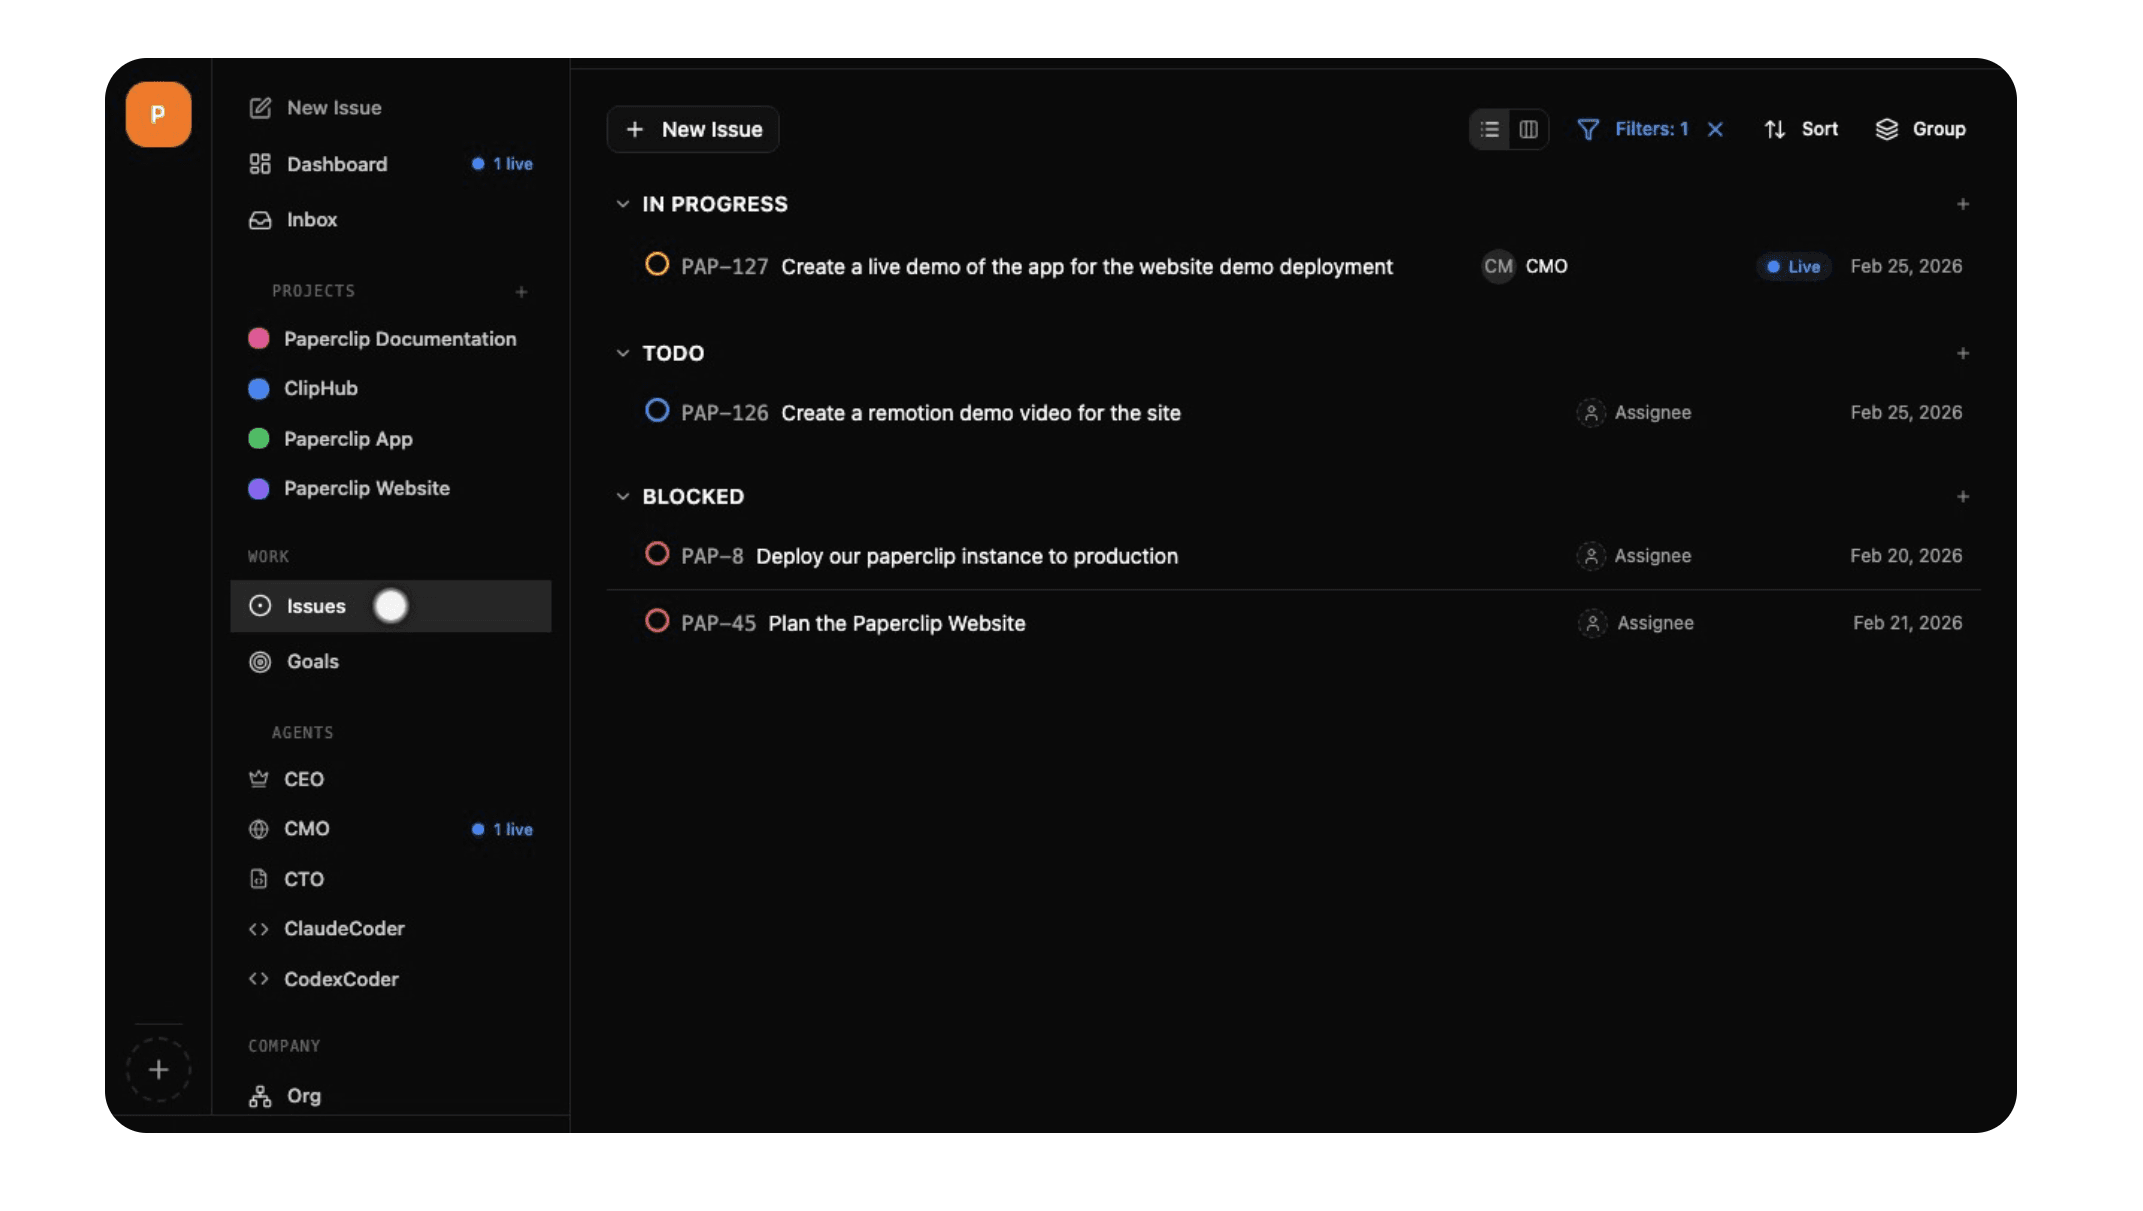The width and height of the screenshot is (2143, 1211).
Task: Click the status circle of PAP-126
Action: [x=657, y=410]
